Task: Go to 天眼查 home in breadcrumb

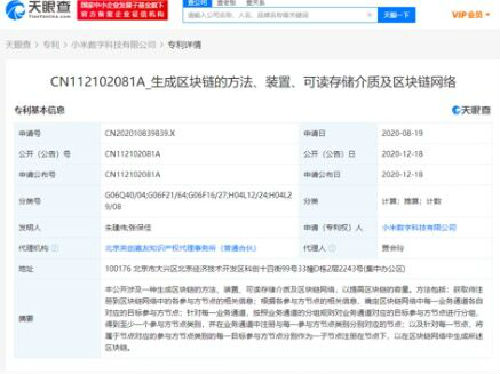Action: click(19, 44)
